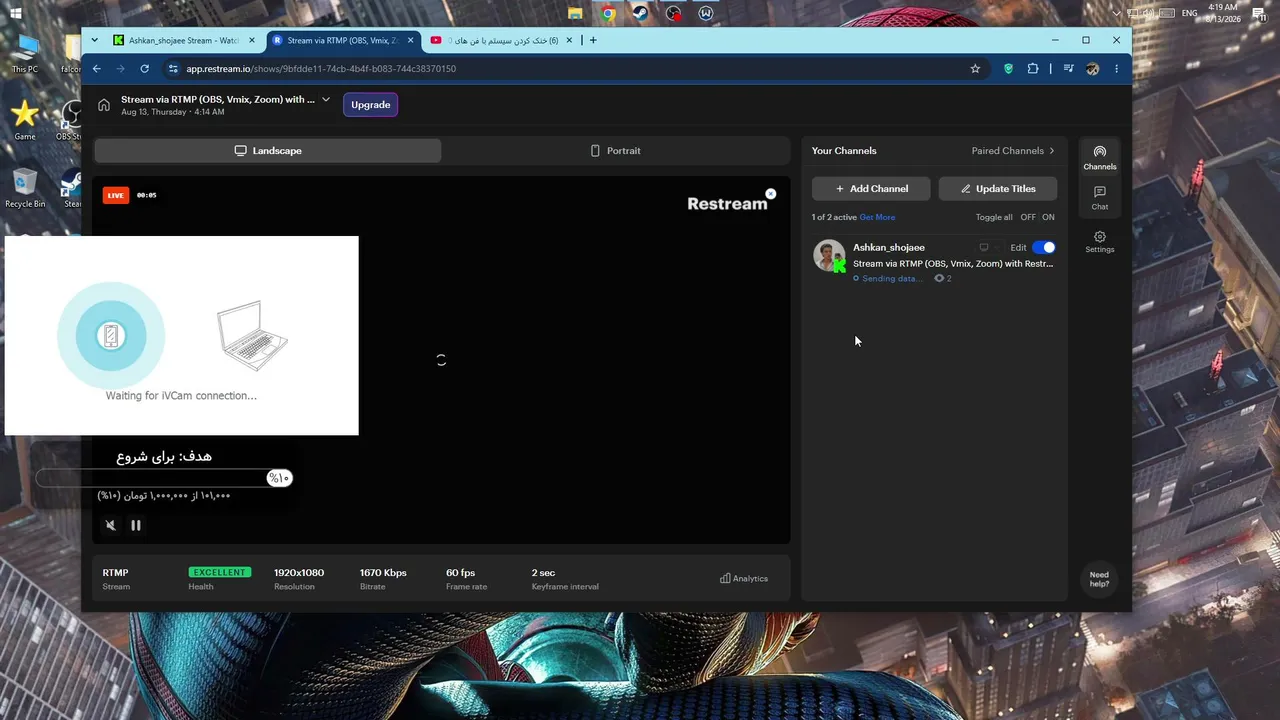Image resolution: width=1280 pixels, height=720 pixels.
Task: Turn all channels ON
Action: tap(1048, 217)
